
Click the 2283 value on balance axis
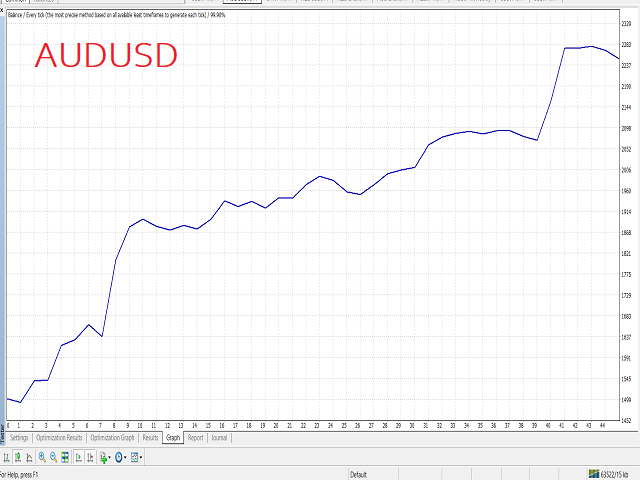626,44
